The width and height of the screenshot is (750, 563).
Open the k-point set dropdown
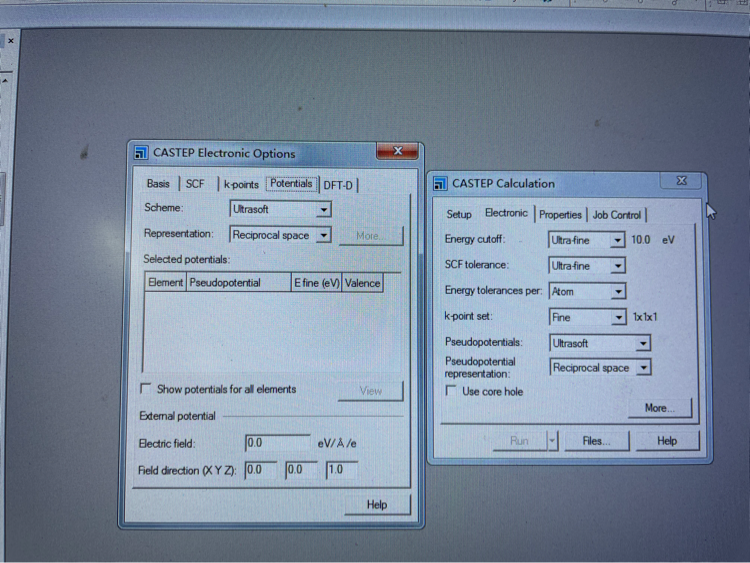point(619,317)
